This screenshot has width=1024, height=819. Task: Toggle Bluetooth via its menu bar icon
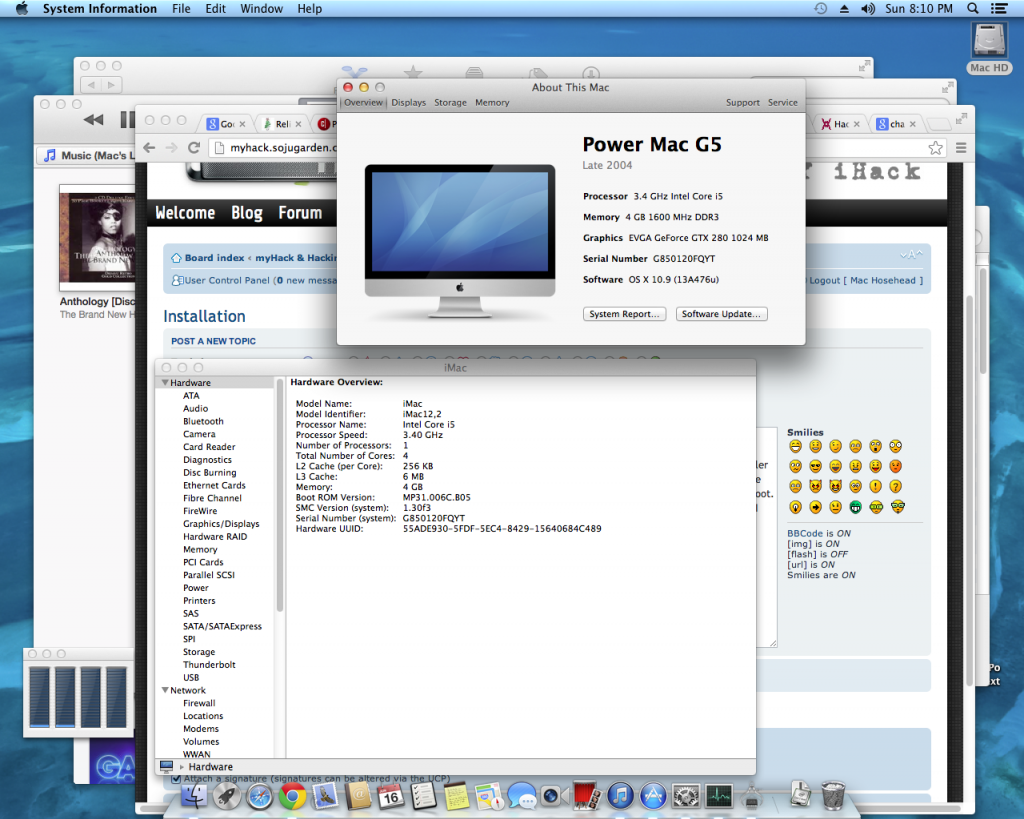(845, 8)
